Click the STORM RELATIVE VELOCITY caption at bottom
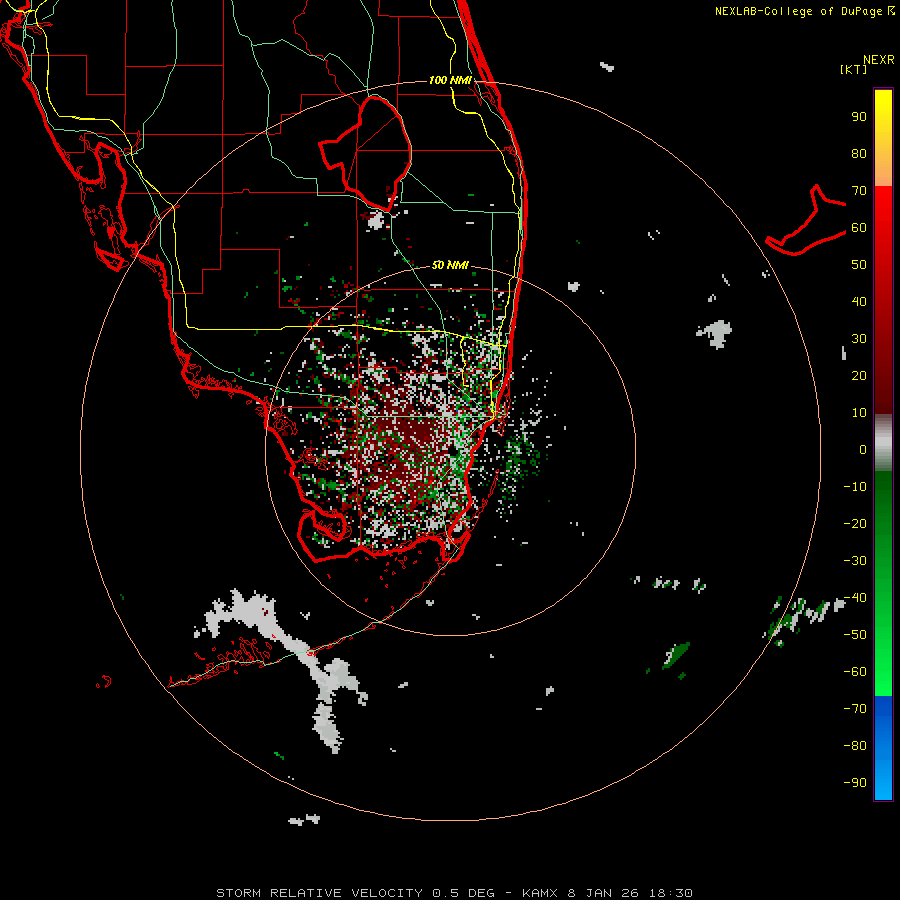Image resolution: width=900 pixels, height=900 pixels. tap(455, 893)
